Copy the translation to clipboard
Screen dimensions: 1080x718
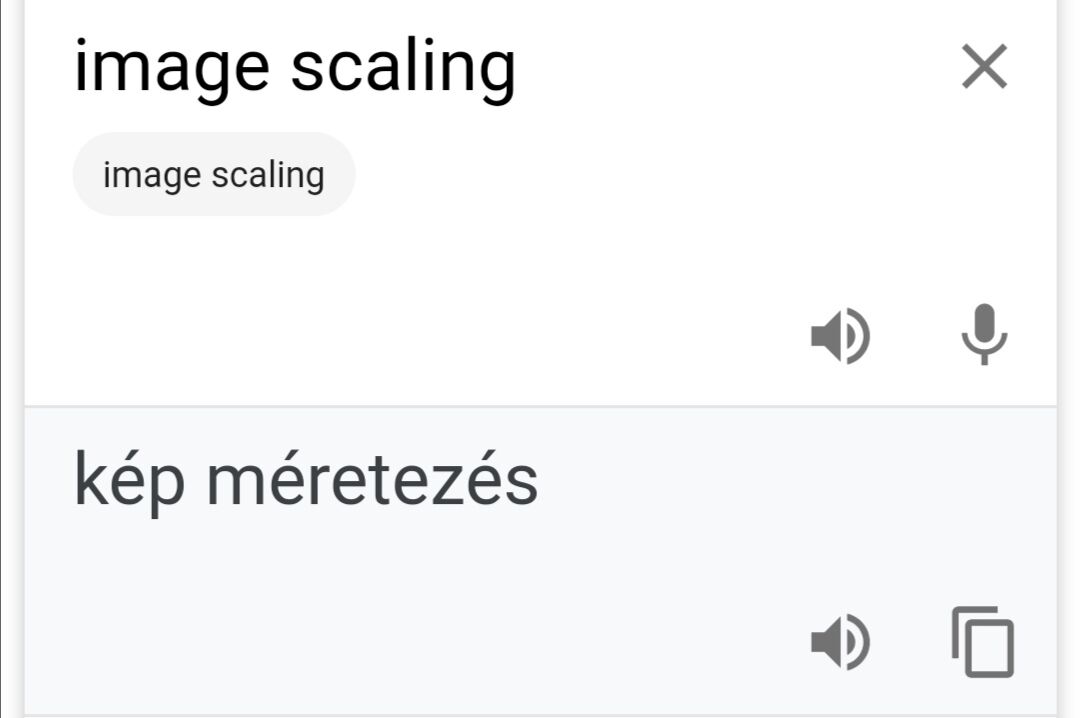coord(983,642)
